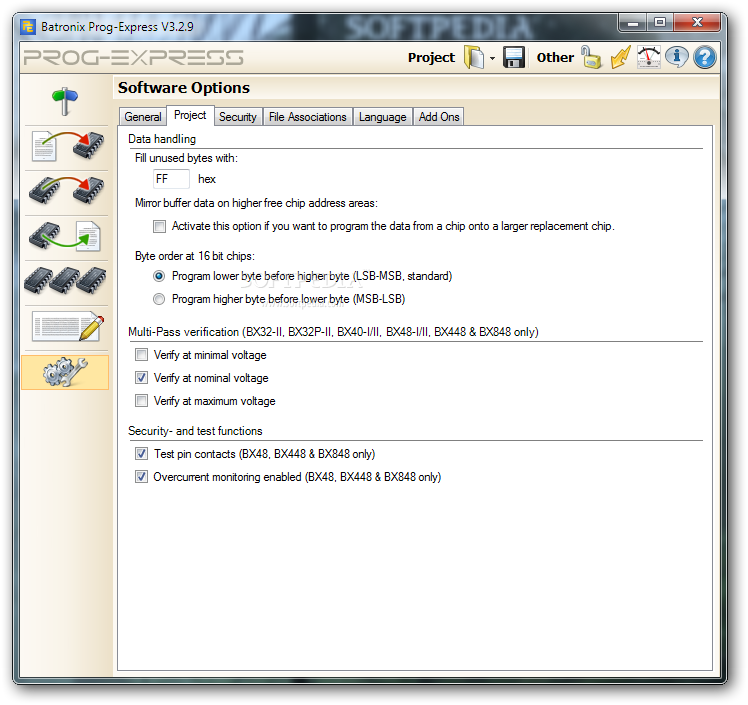Select the three chips sidebar icon
Screen dimensions: 748x705
click(65, 280)
